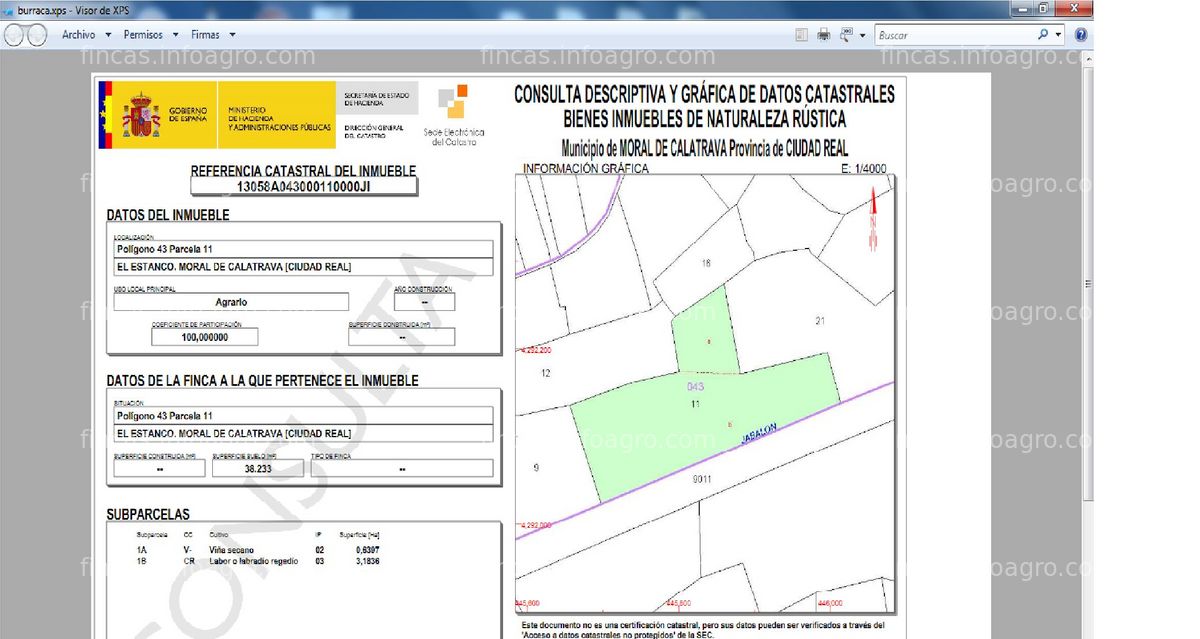Click Polígono 43 Parcela 11 under Datos del Inmueble
The width and height of the screenshot is (1200, 639).
(305, 249)
